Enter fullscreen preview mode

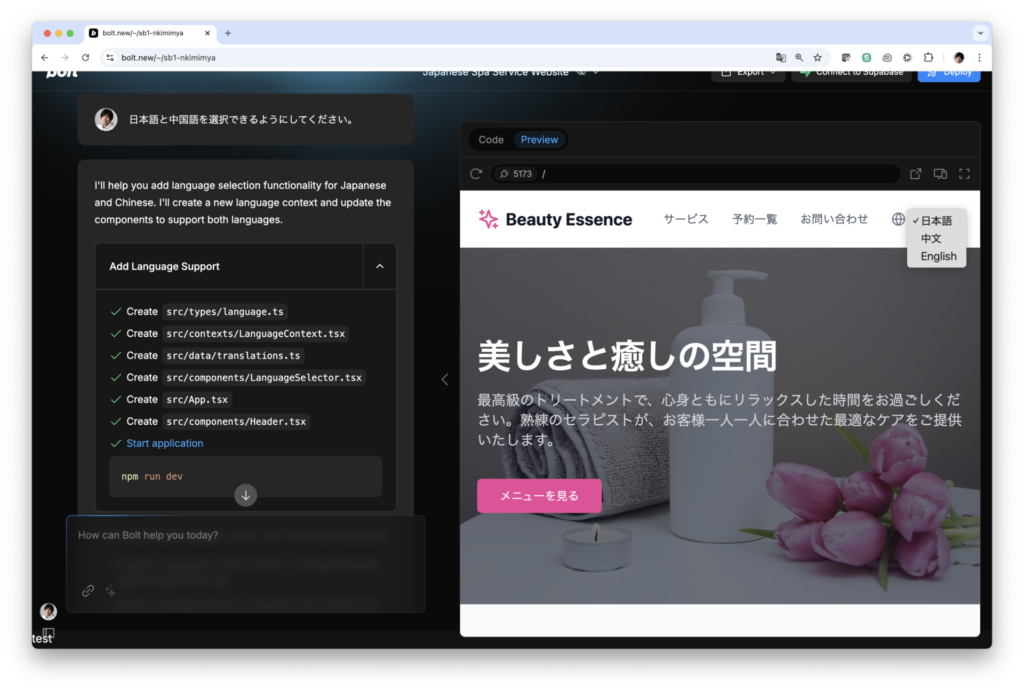964,174
